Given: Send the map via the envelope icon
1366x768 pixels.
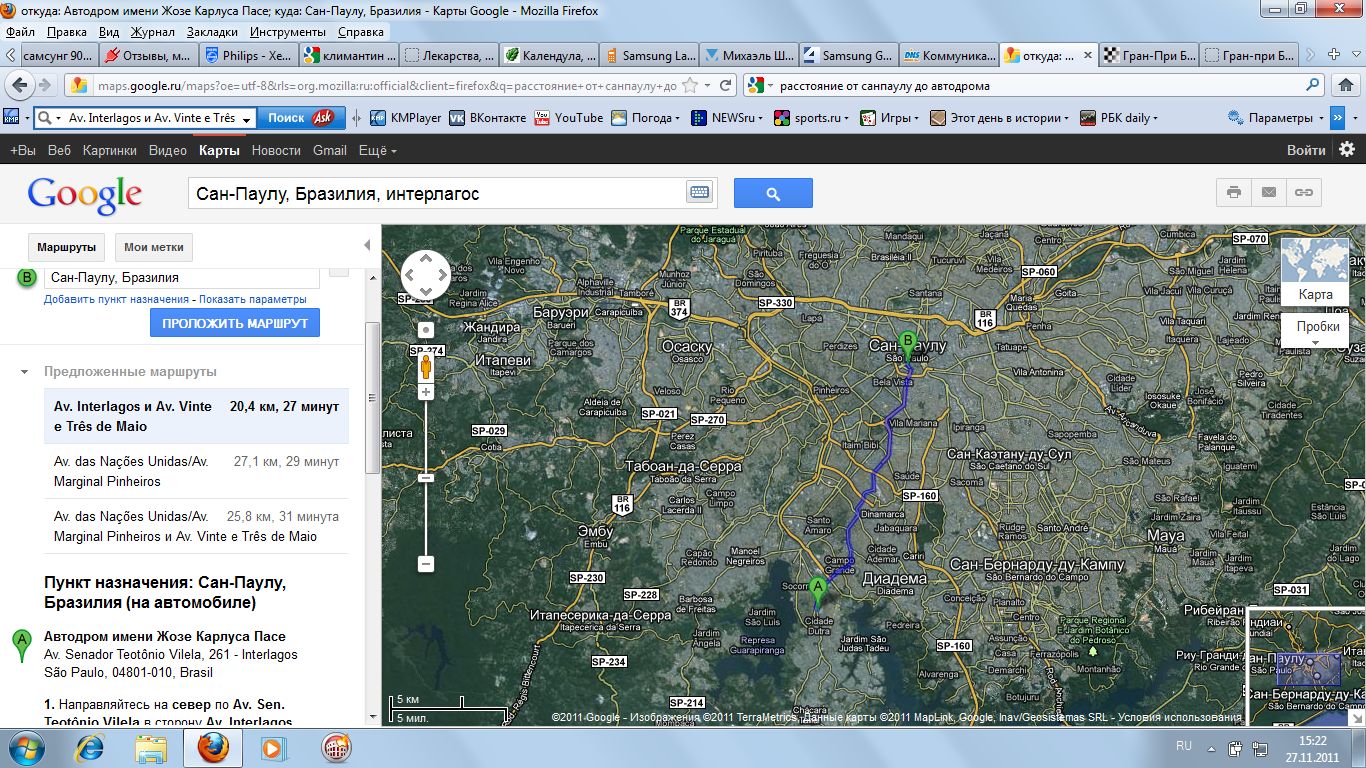Looking at the screenshot, I should (1269, 192).
